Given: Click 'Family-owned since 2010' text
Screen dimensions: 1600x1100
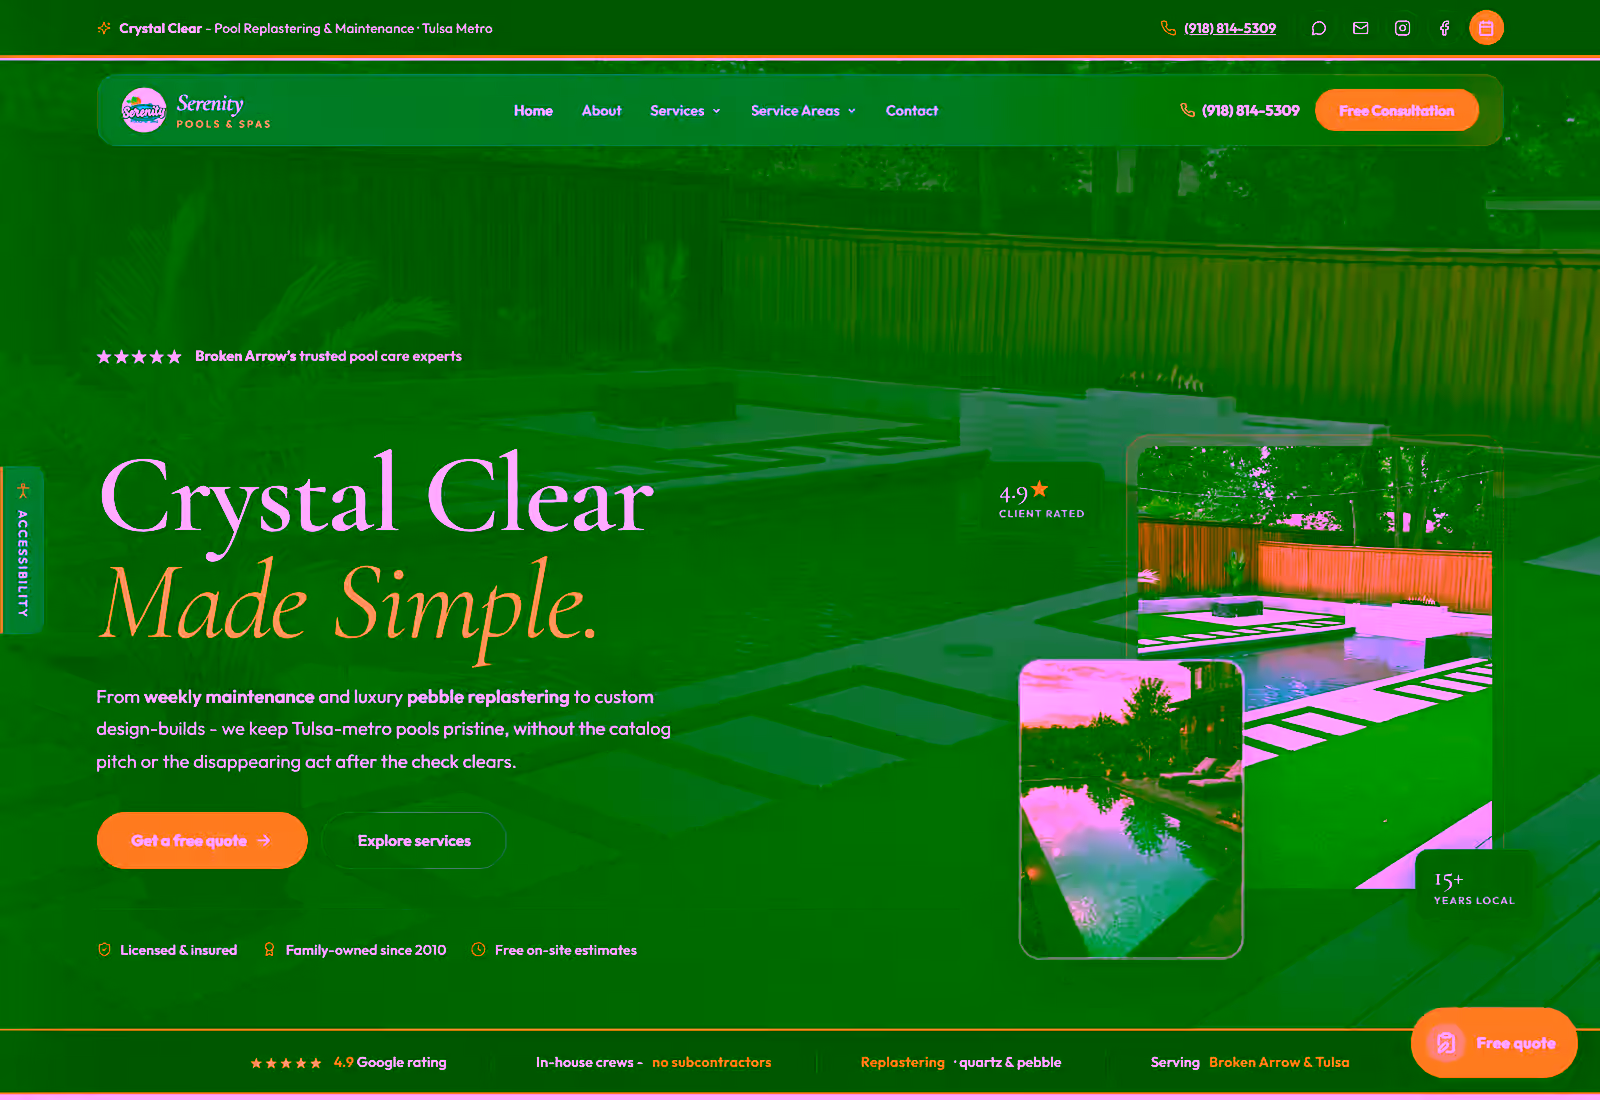Looking at the screenshot, I should [366, 950].
